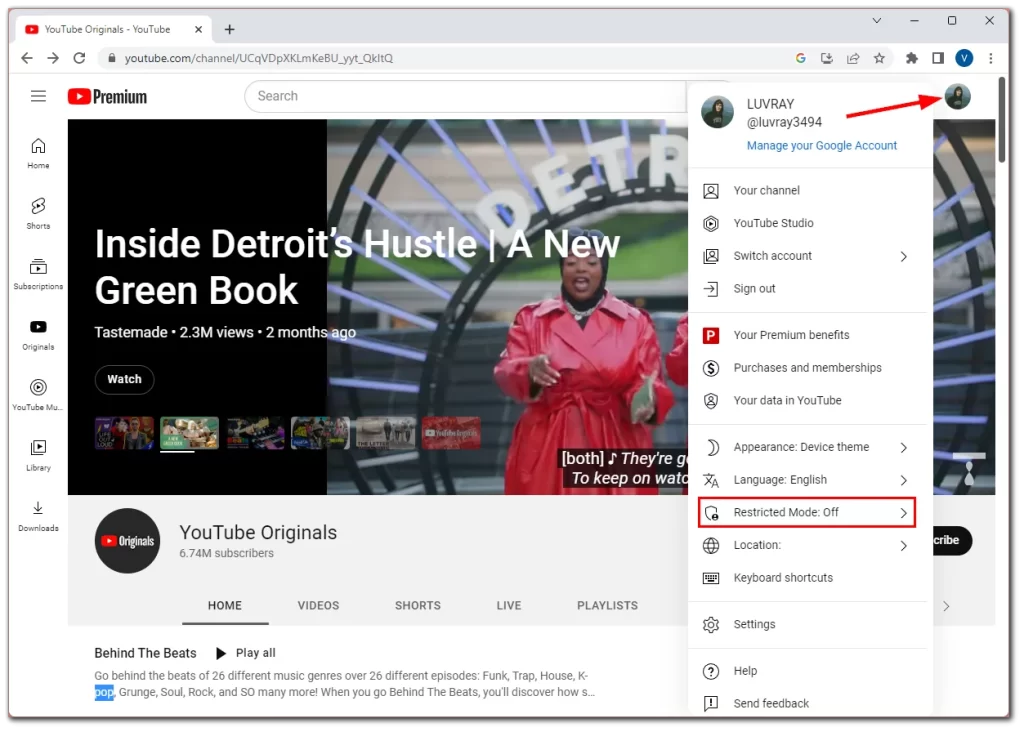The width and height of the screenshot is (1024, 732).
Task: Bookmark this page with the star icon
Action: coord(880,58)
